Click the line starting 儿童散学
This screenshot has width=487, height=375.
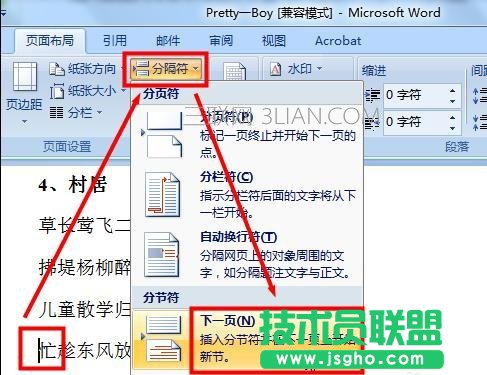coord(84,309)
